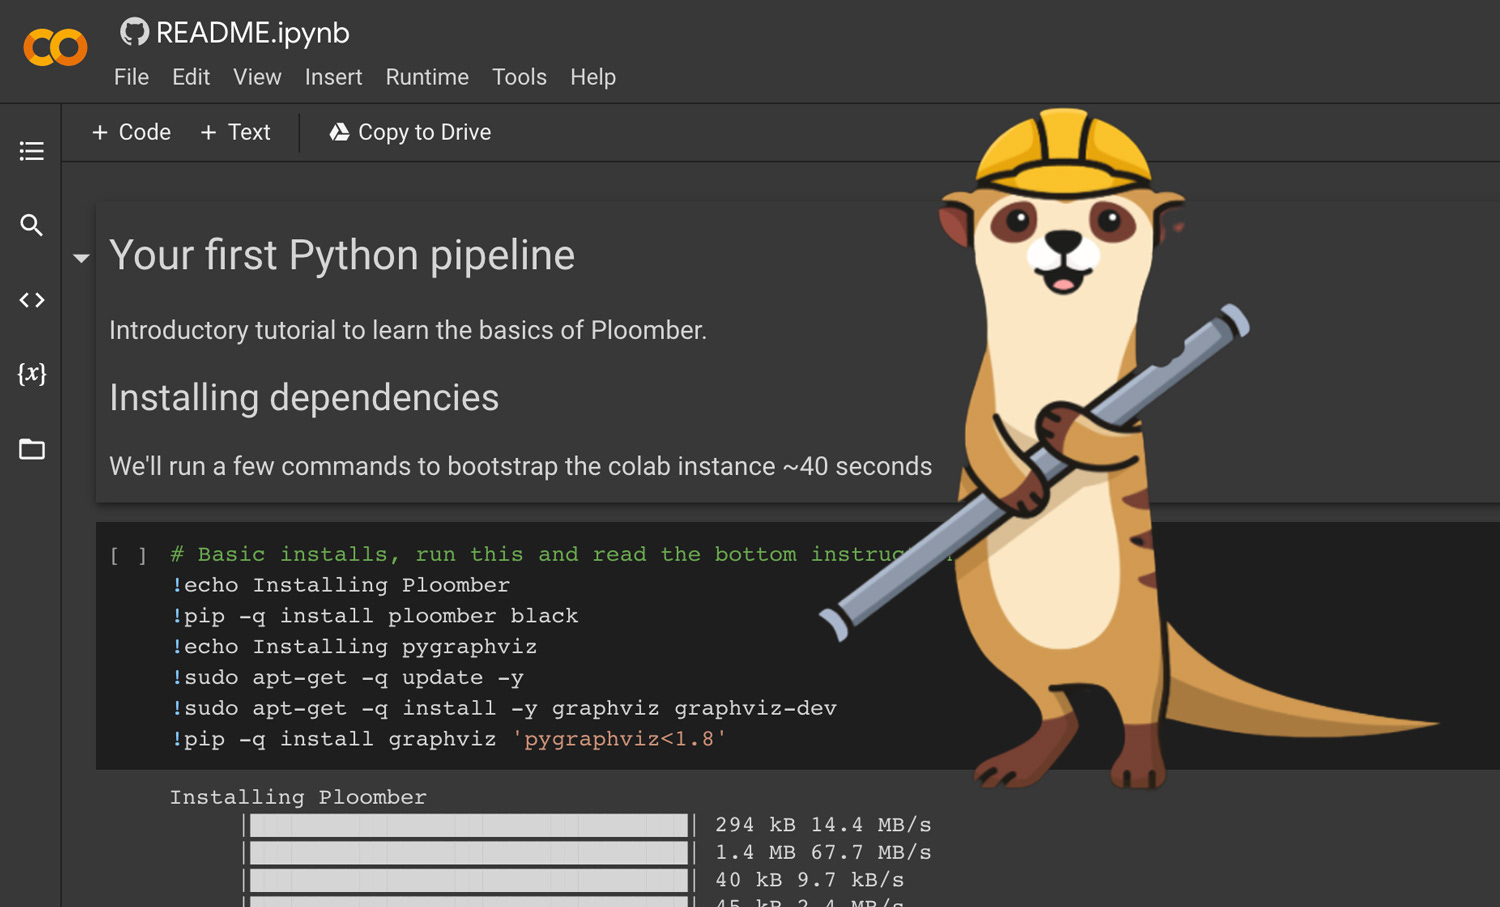Click the 'Installing dependencies' heading

point(304,398)
